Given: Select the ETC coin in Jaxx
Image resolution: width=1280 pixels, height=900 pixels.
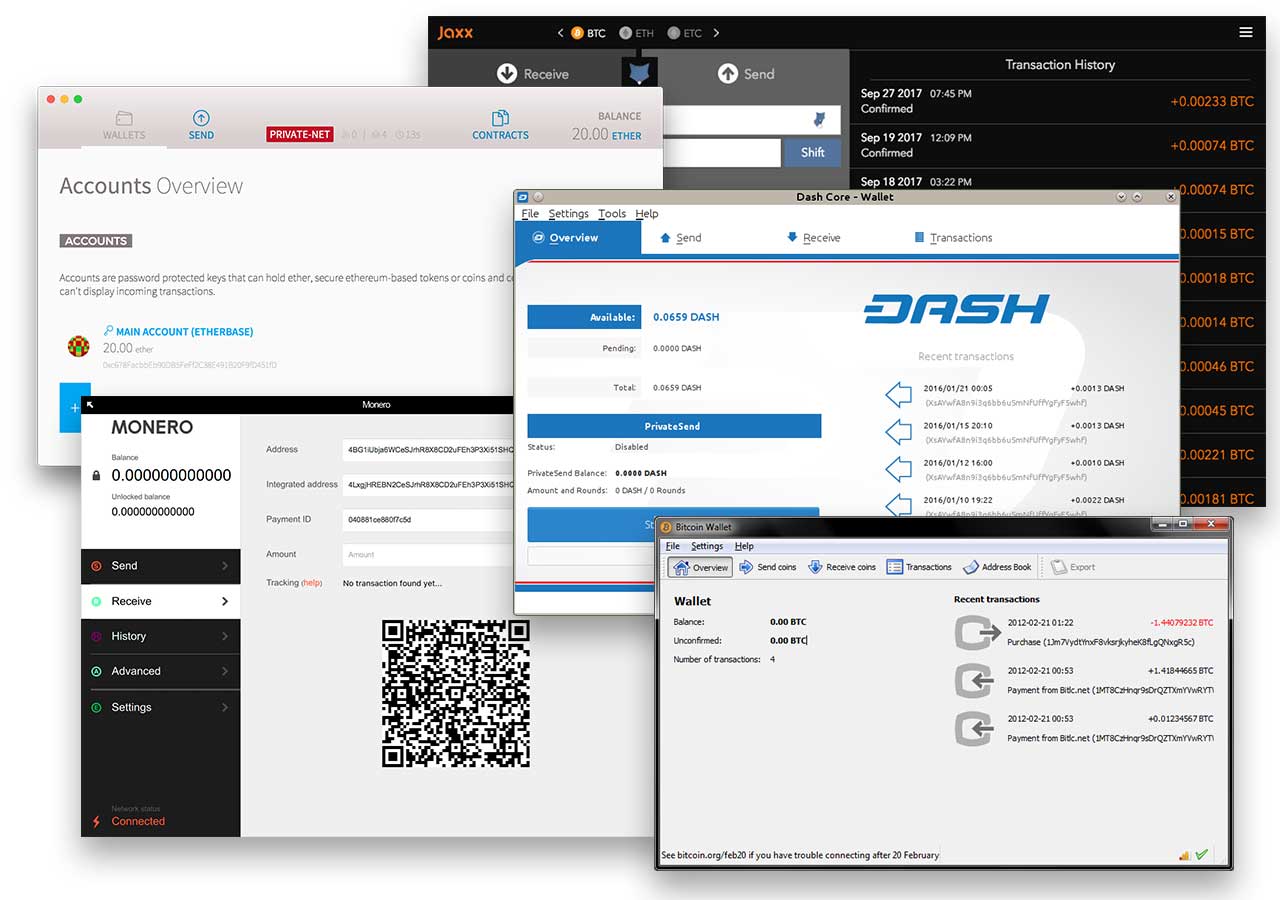Looking at the screenshot, I should 684,33.
